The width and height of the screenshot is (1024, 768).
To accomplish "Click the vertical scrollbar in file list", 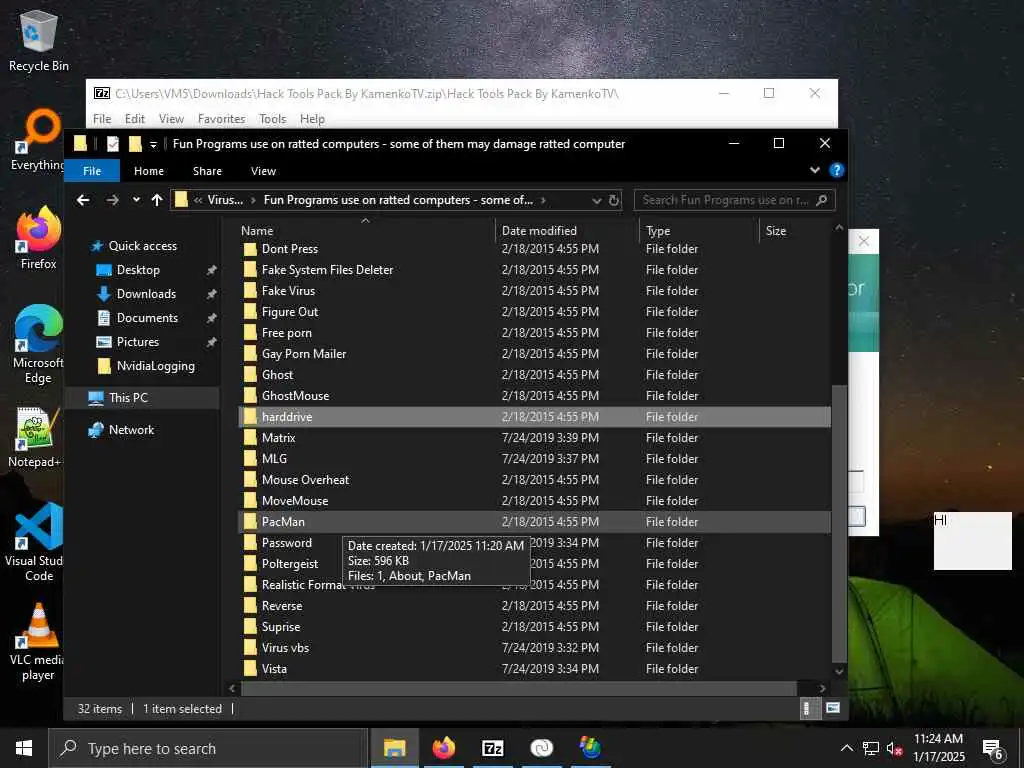I will (839, 522).
